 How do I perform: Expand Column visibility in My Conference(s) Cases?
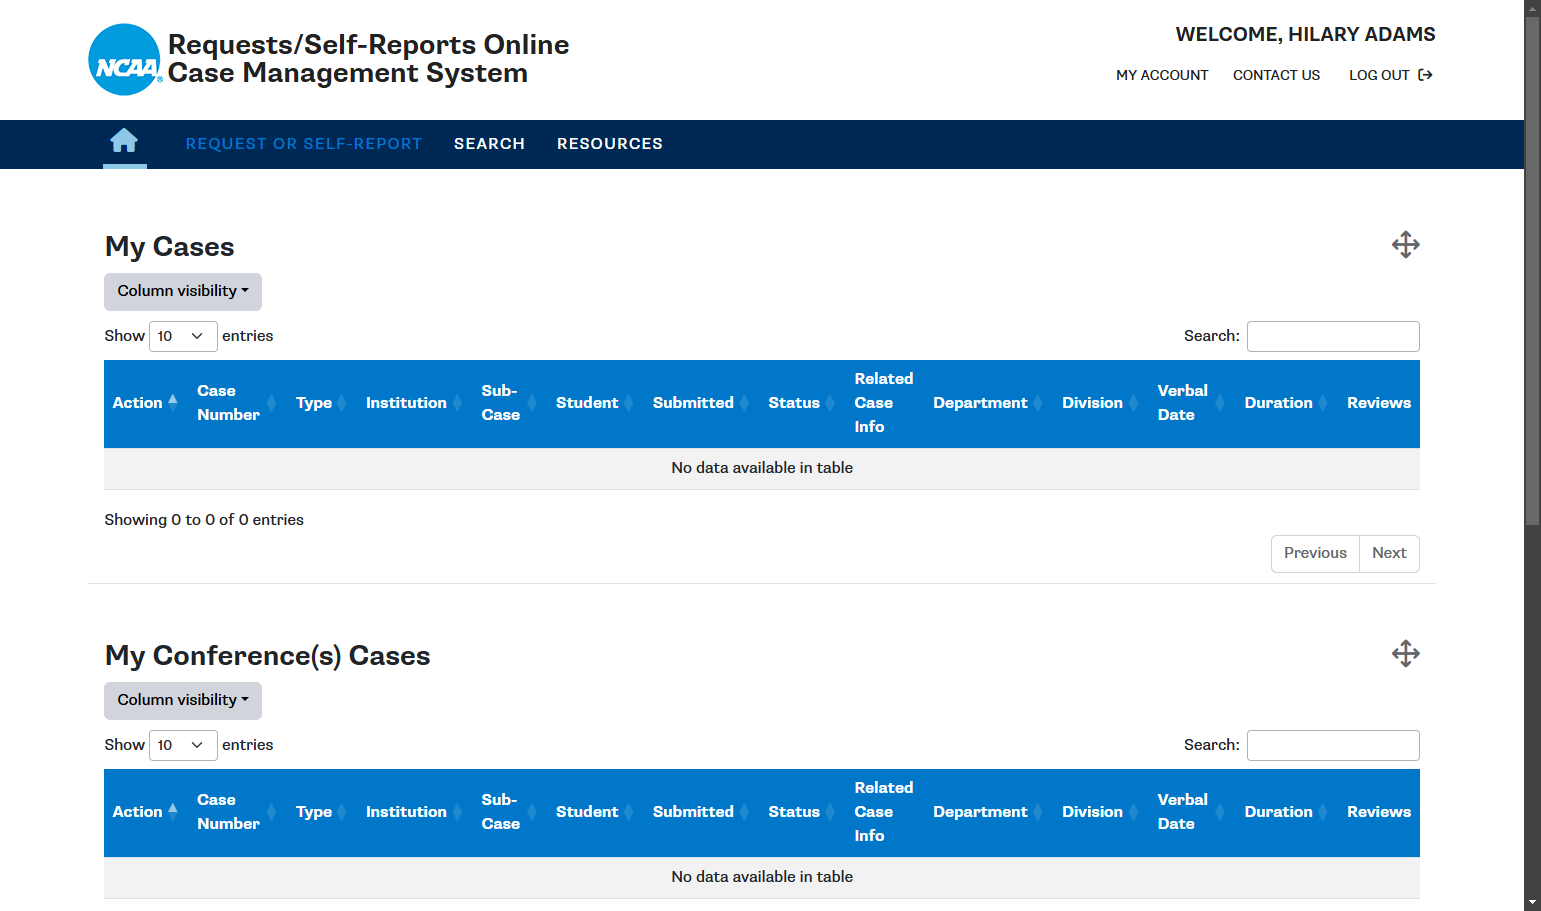tap(183, 701)
